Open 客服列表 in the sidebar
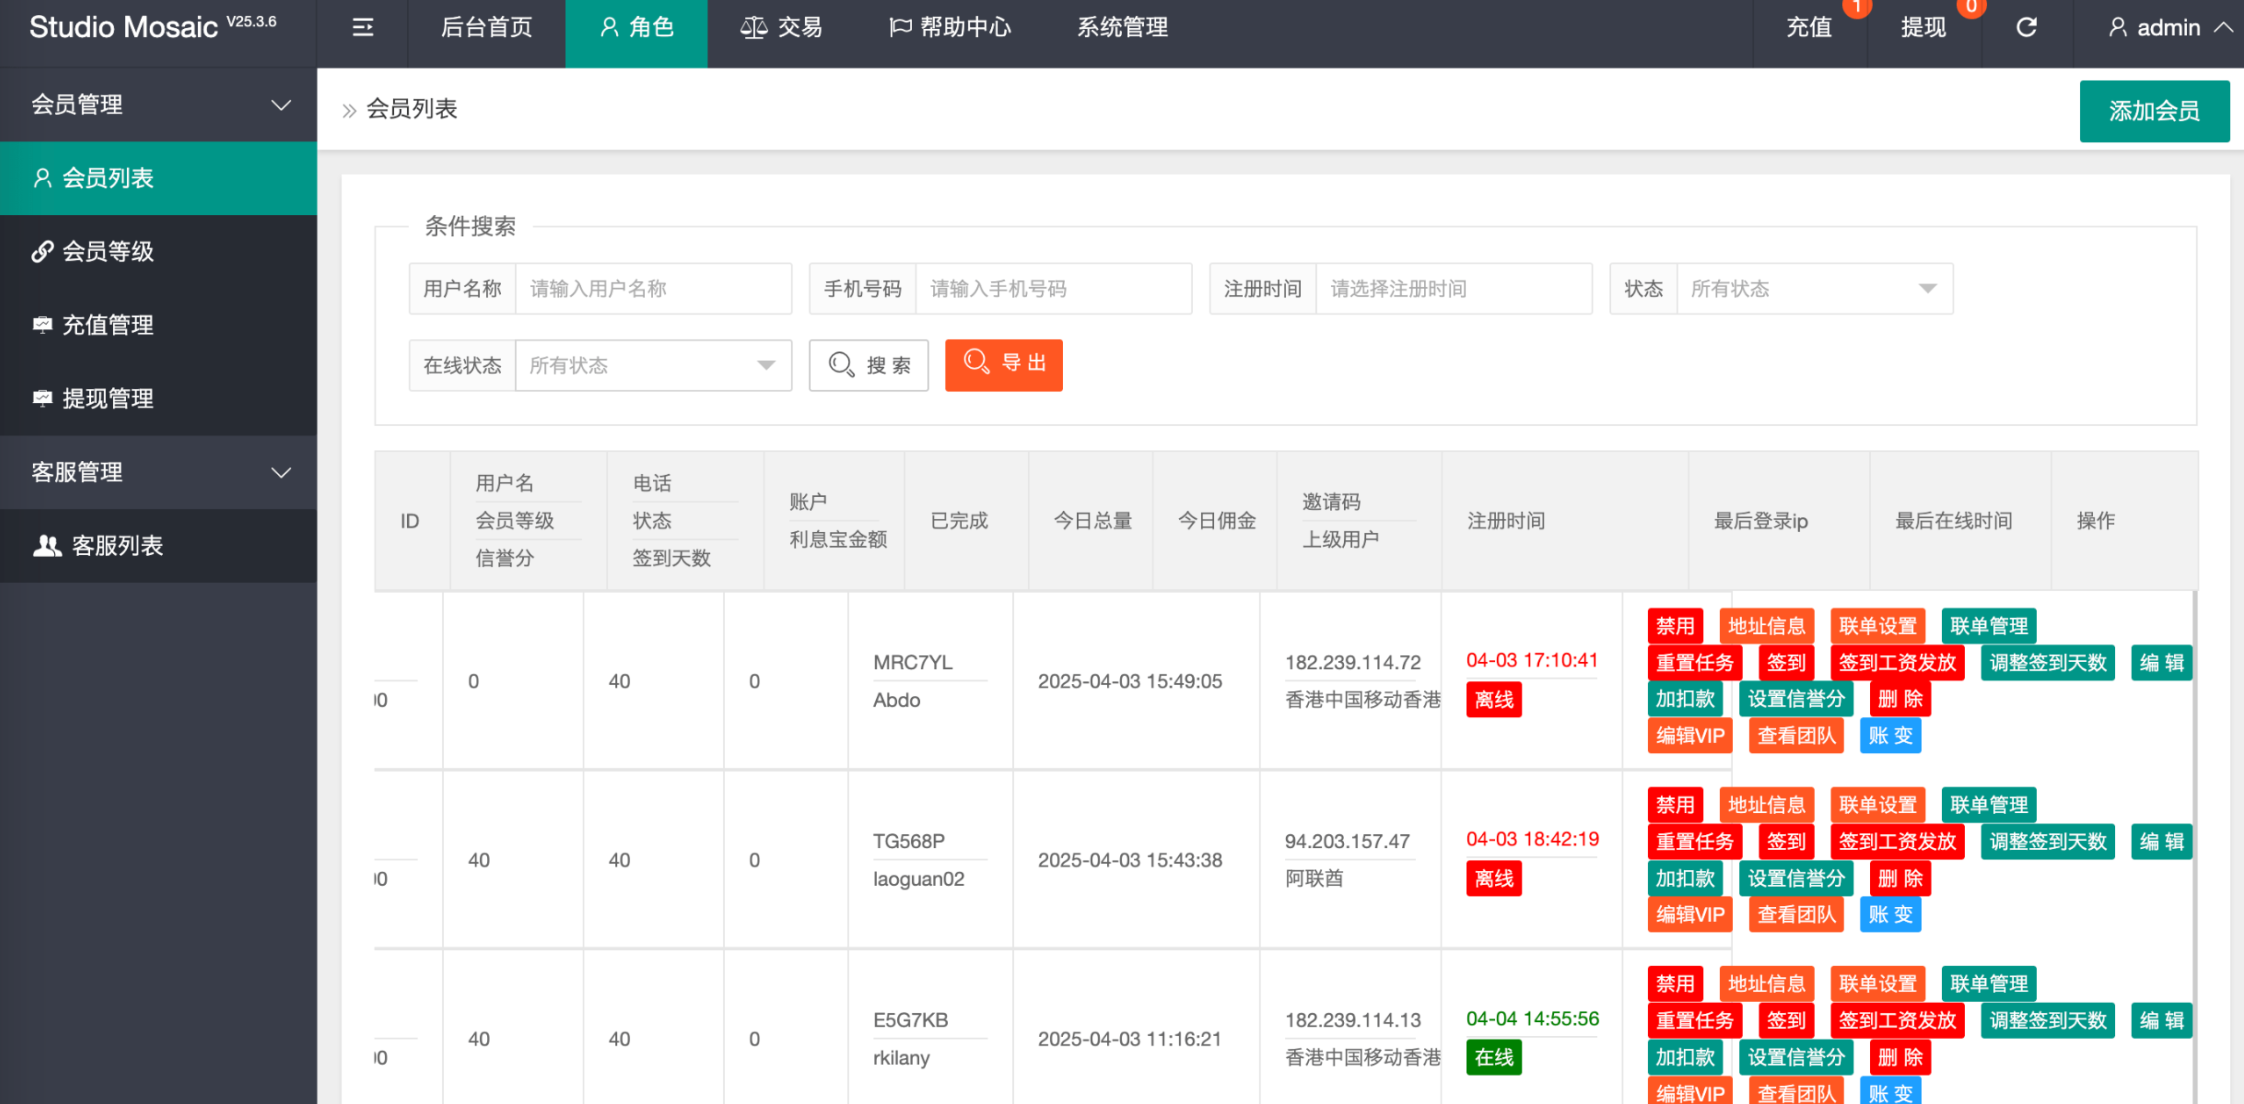Viewport: 2244px width, 1104px height. [116, 546]
